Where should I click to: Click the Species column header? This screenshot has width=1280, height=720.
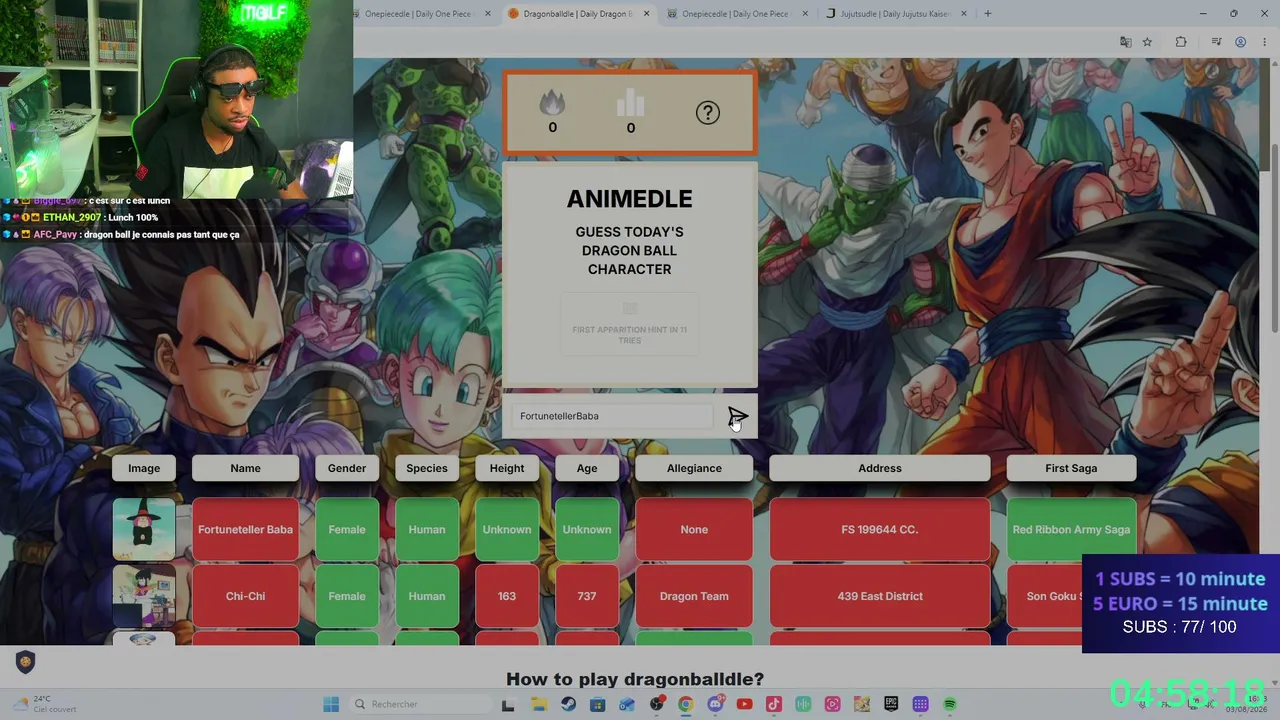427,468
